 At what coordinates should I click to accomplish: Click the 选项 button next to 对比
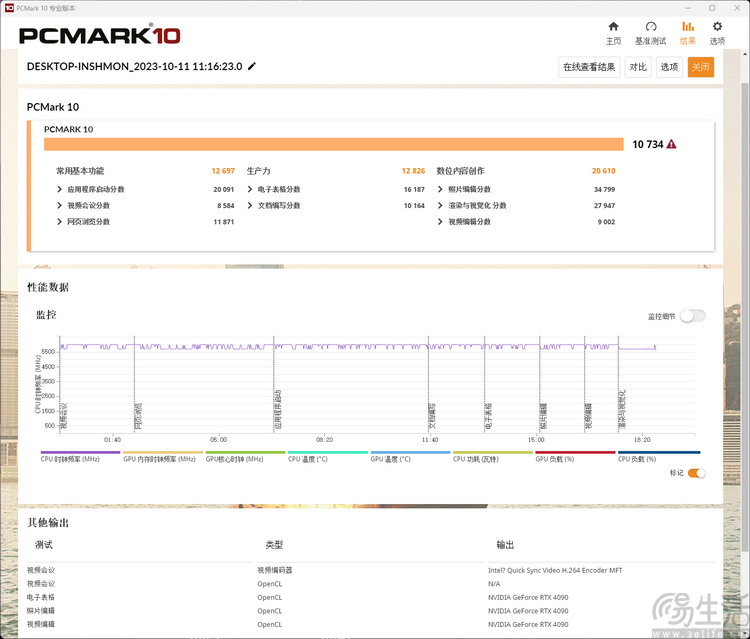coord(669,67)
